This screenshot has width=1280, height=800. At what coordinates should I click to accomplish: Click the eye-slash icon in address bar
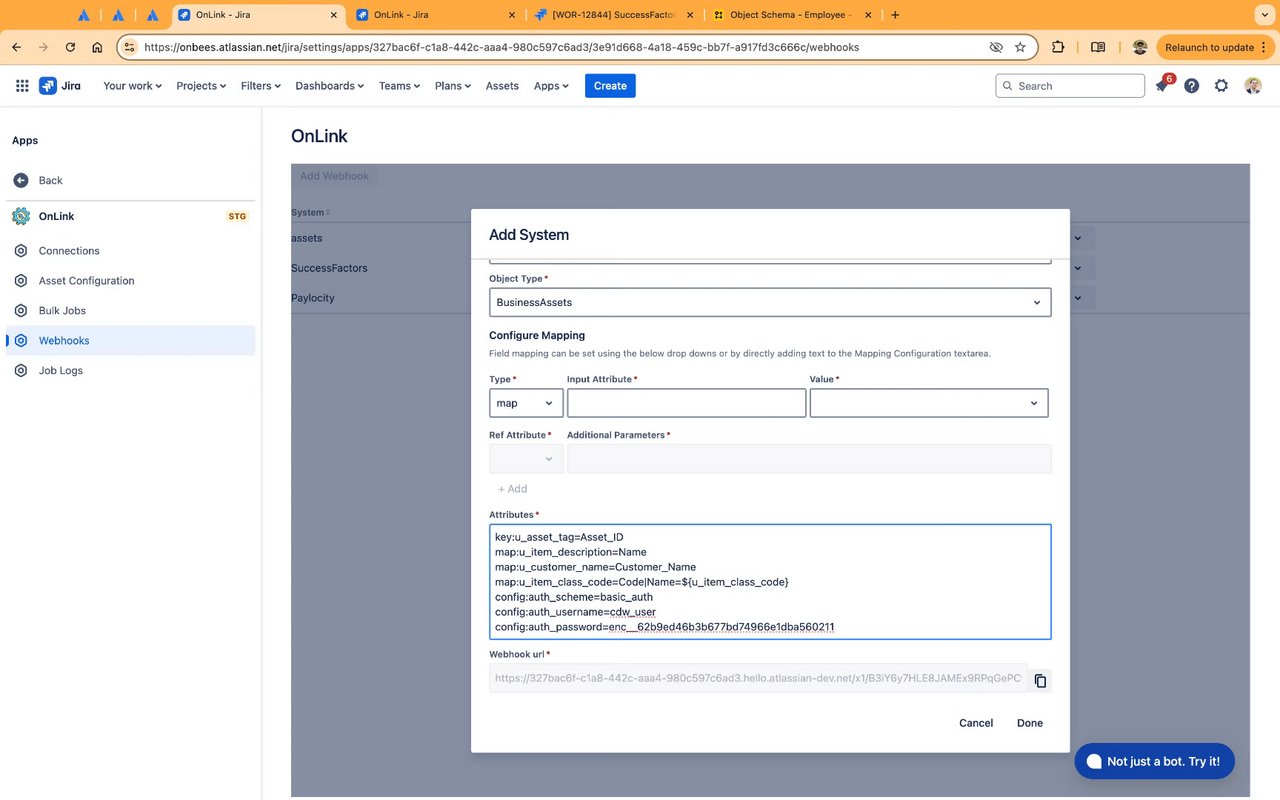coord(996,47)
